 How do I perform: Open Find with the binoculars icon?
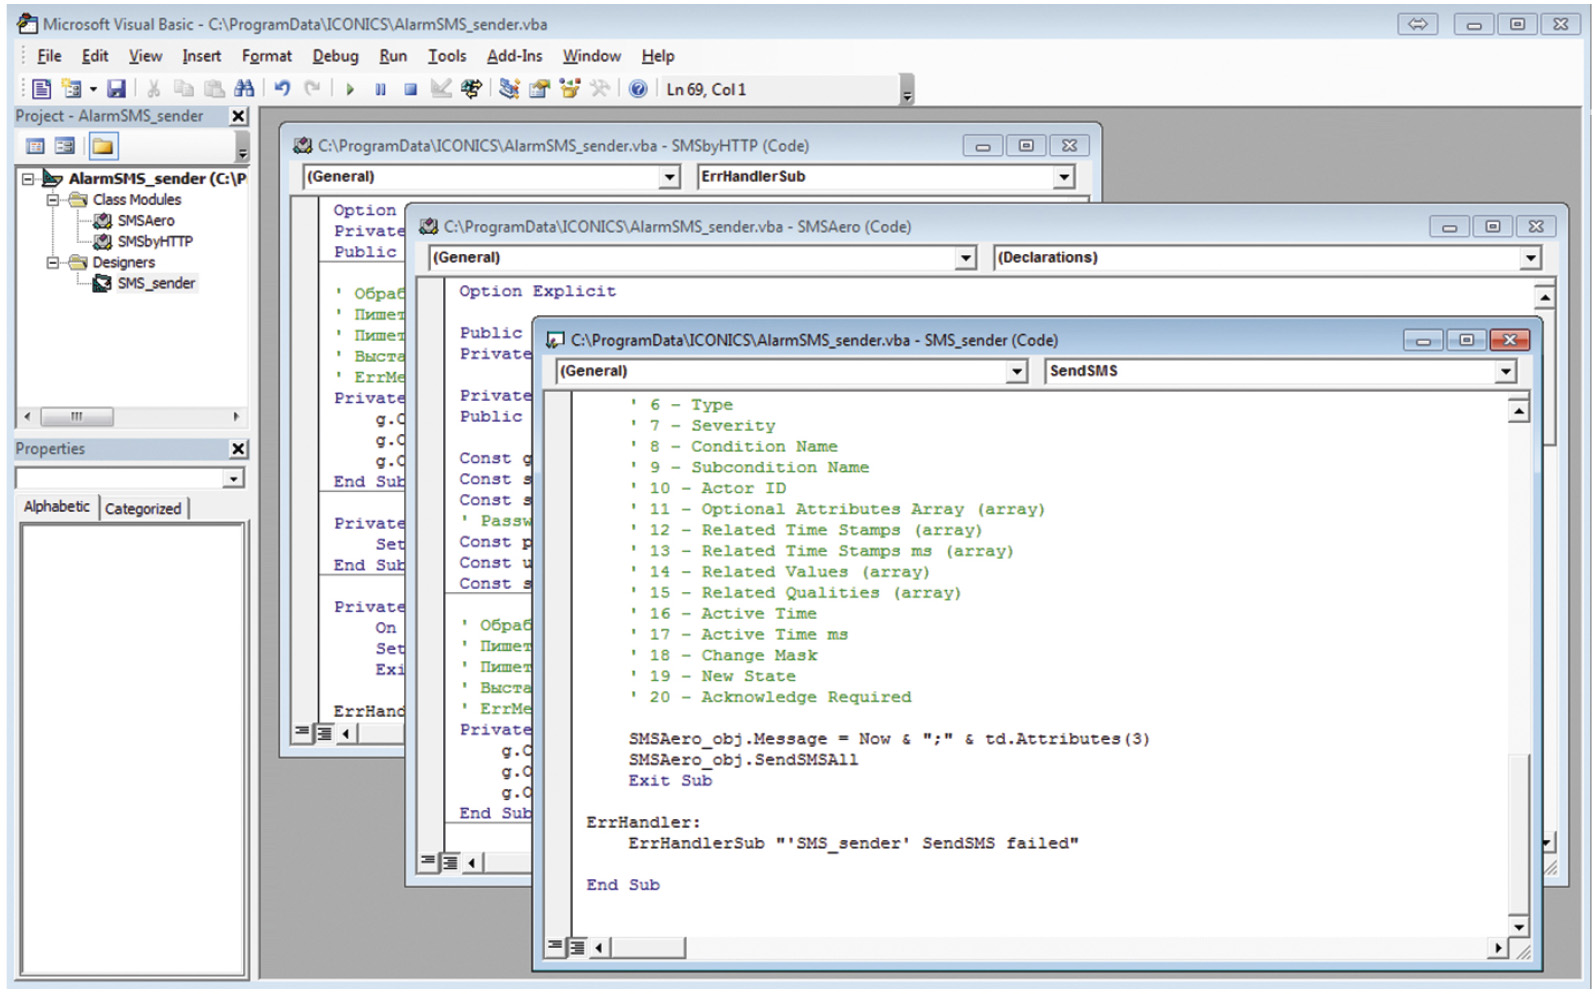pyautogui.click(x=244, y=89)
